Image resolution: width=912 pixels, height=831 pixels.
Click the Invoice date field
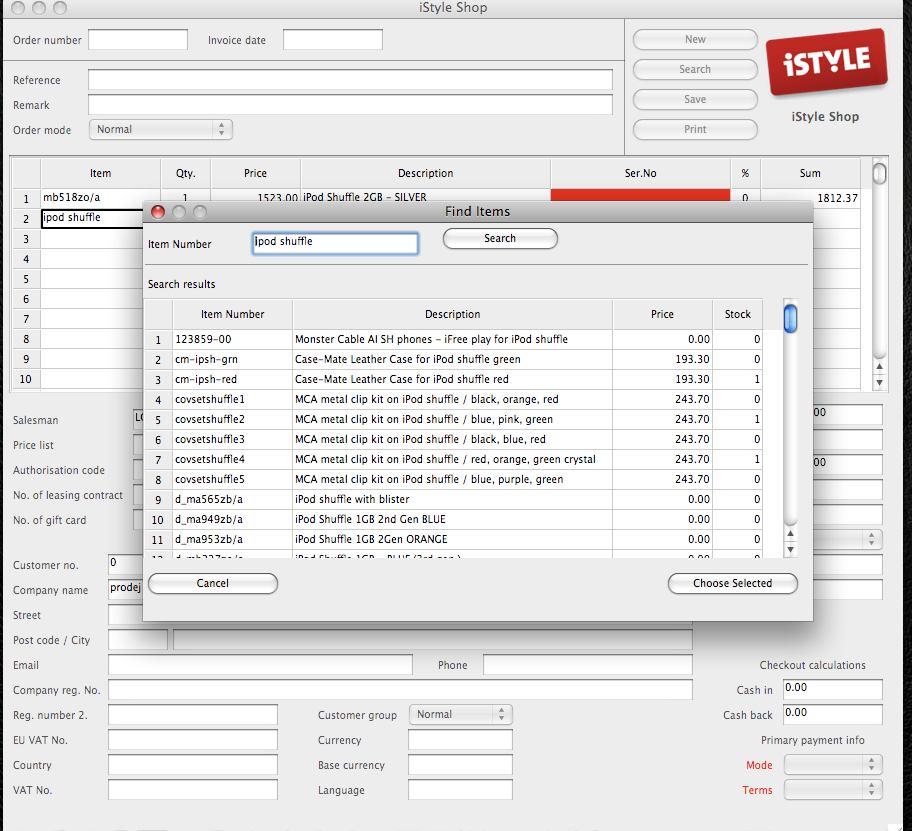click(333, 40)
